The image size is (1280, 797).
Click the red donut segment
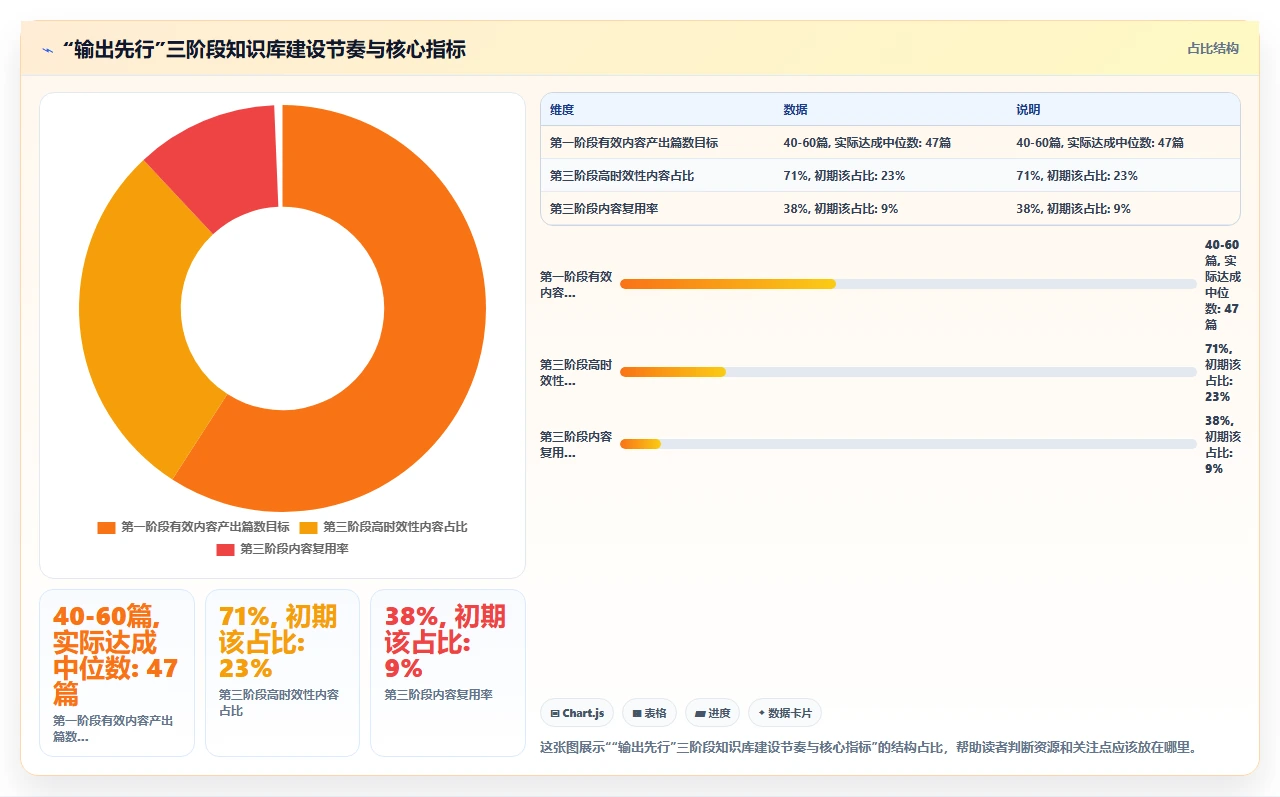[225, 160]
